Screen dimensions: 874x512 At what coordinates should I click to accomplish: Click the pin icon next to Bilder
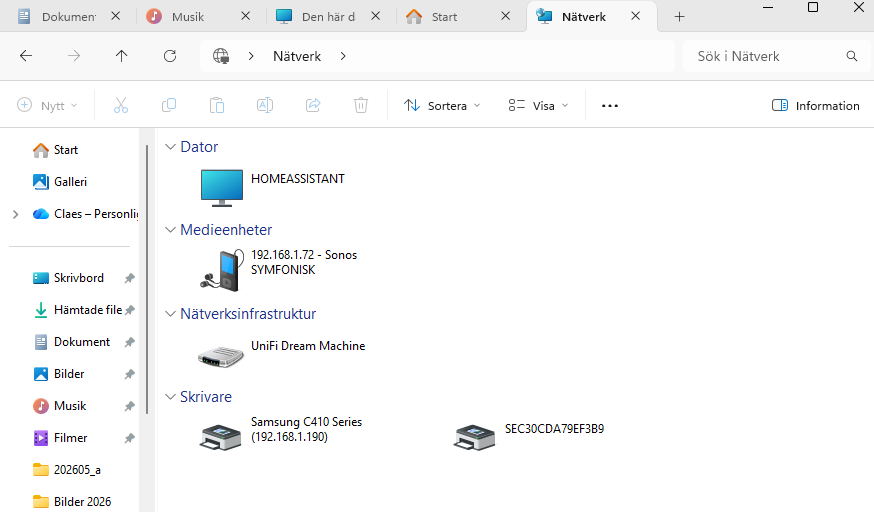coord(129,374)
